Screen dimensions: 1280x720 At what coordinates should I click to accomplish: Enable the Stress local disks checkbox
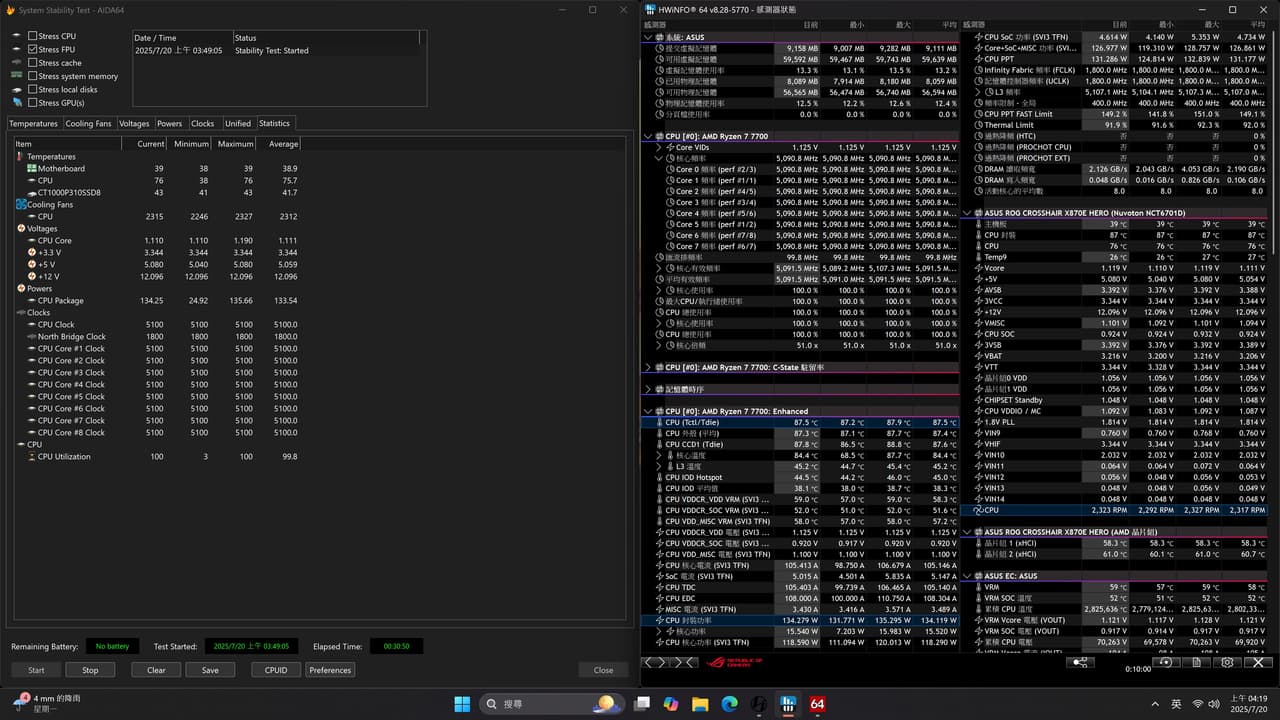click(33, 90)
